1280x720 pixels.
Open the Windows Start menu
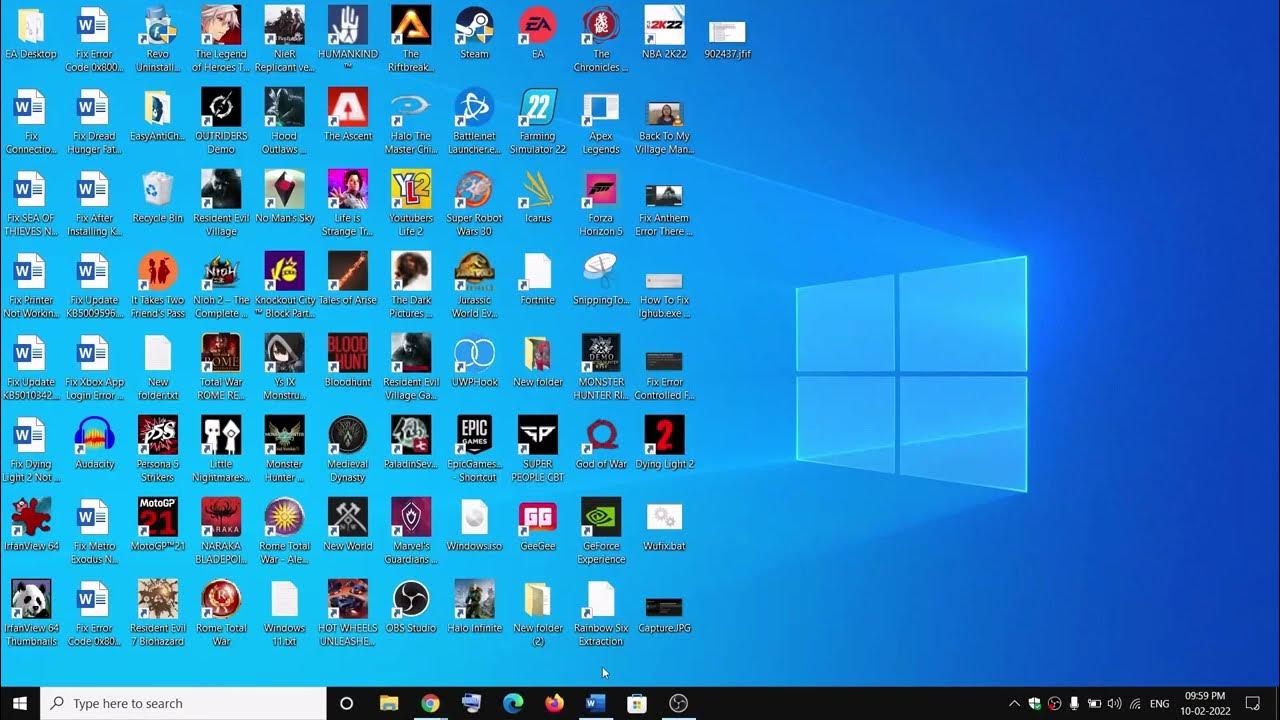click(x=20, y=703)
